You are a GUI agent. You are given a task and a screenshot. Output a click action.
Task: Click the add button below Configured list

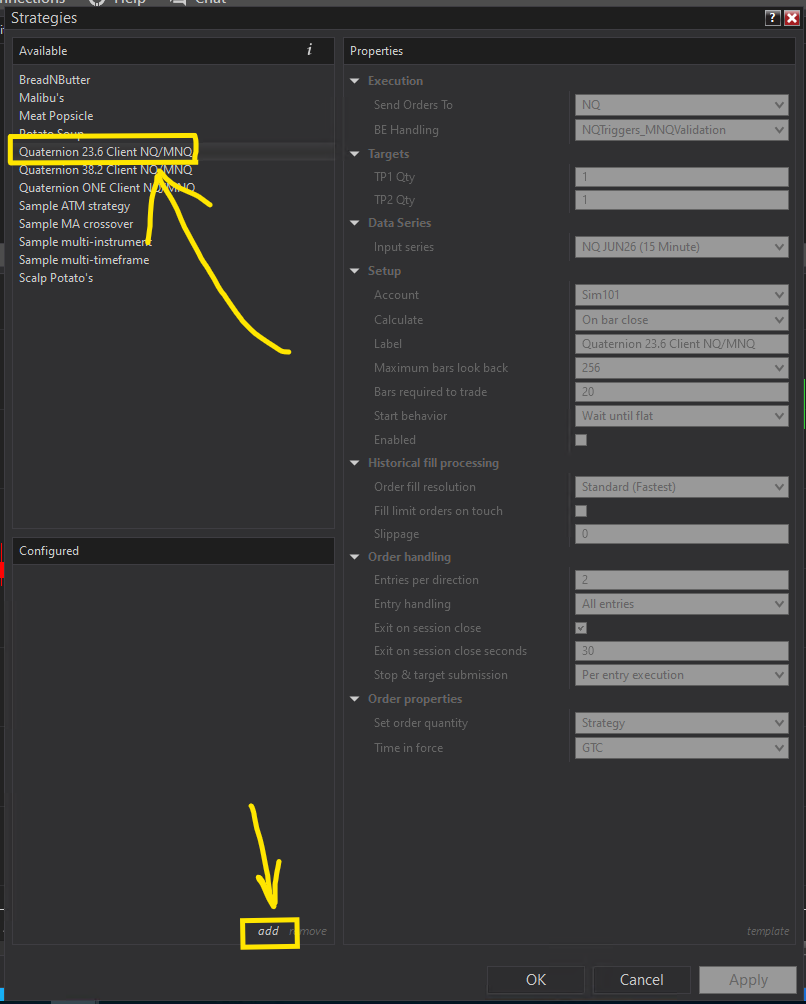click(268, 931)
